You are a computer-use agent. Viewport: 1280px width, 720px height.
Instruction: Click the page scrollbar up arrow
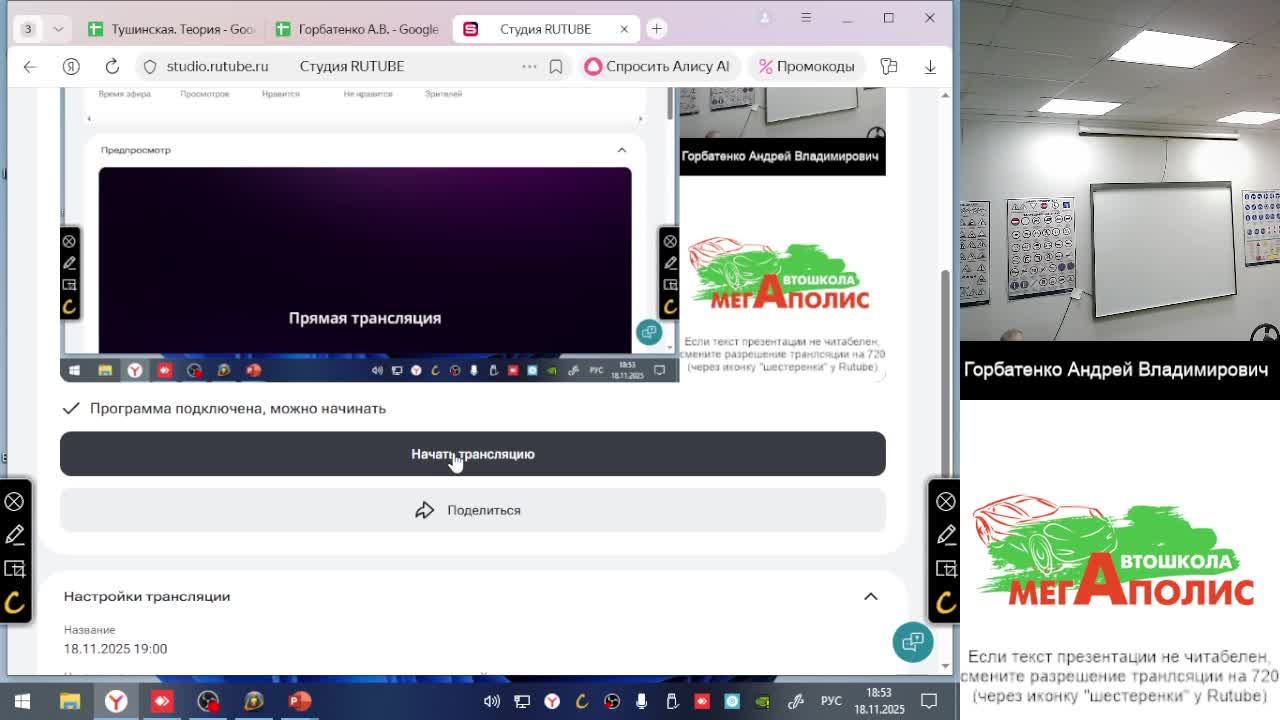click(x=945, y=95)
